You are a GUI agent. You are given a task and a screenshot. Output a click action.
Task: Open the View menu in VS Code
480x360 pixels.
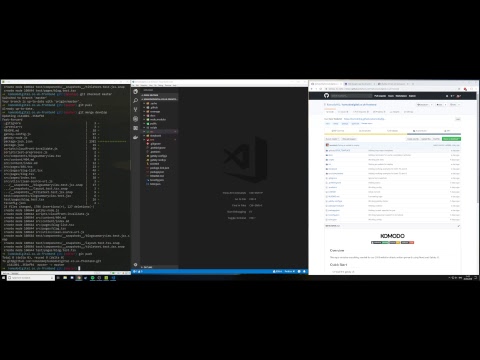[x=151, y=85]
